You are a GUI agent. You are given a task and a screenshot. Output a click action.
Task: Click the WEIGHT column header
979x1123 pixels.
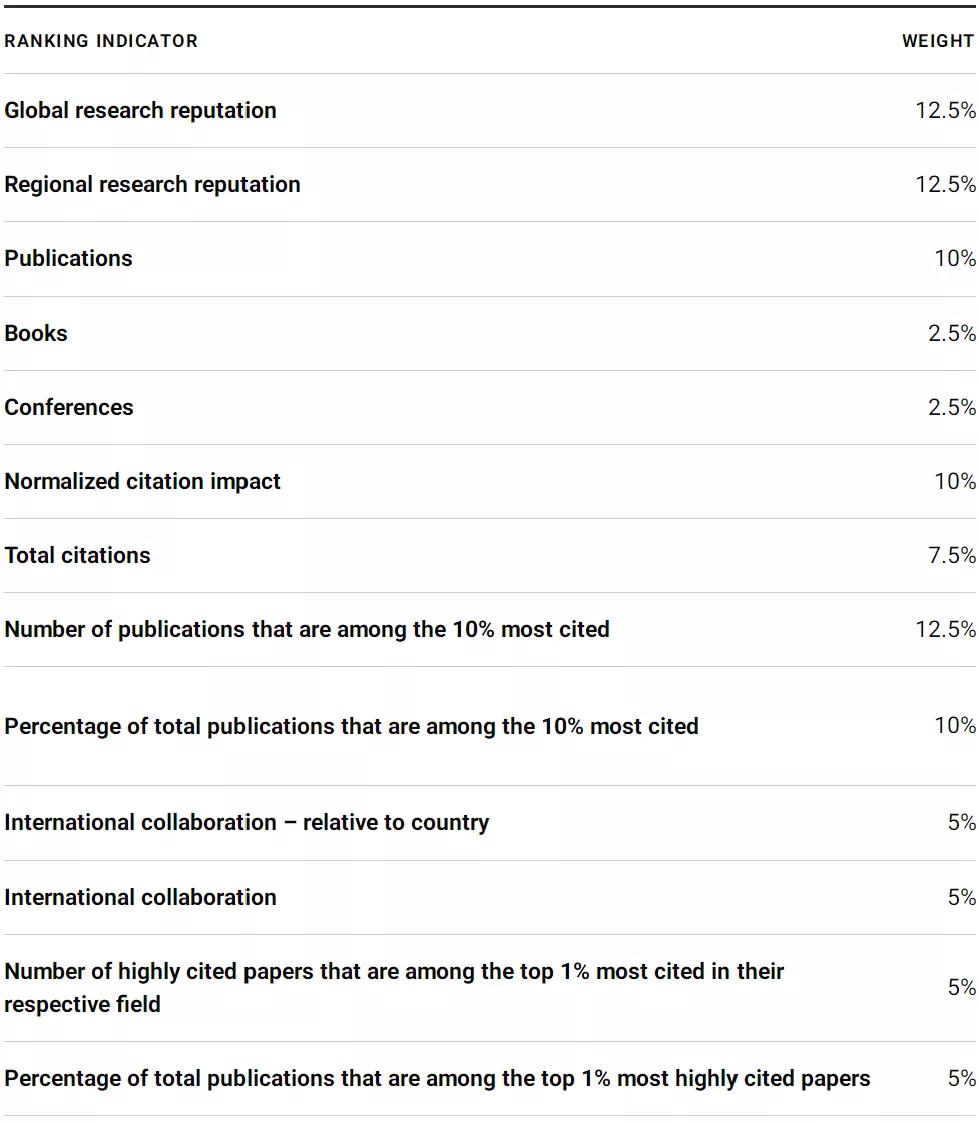tap(938, 41)
